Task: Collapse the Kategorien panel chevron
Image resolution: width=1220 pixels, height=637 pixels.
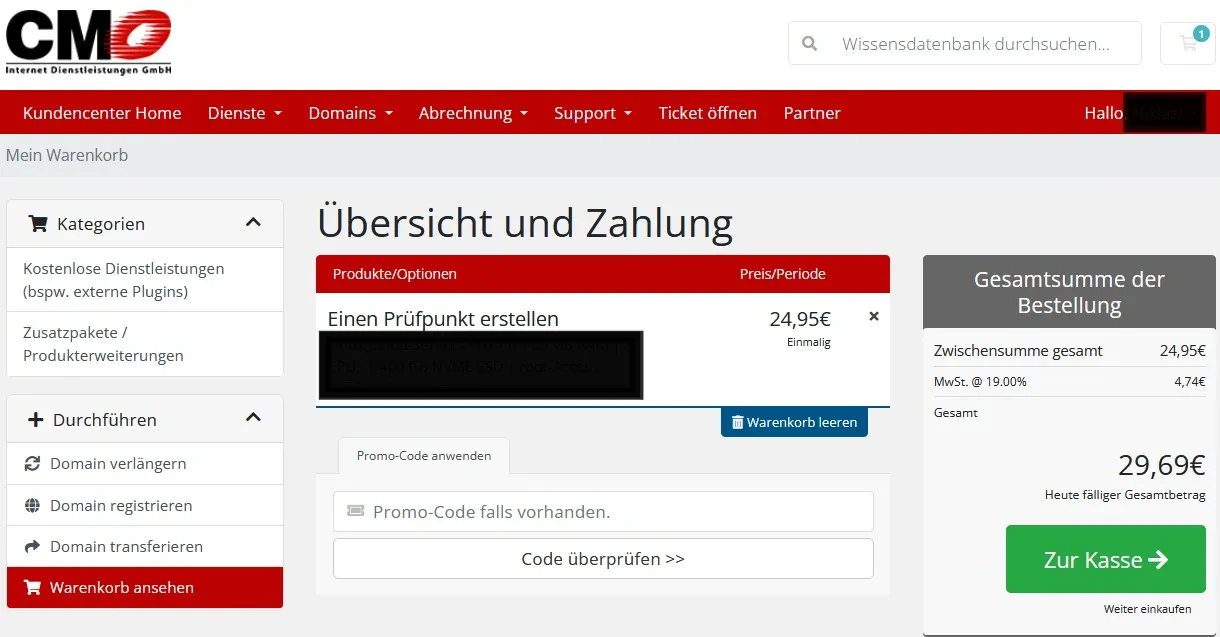Action: pos(253,223)
